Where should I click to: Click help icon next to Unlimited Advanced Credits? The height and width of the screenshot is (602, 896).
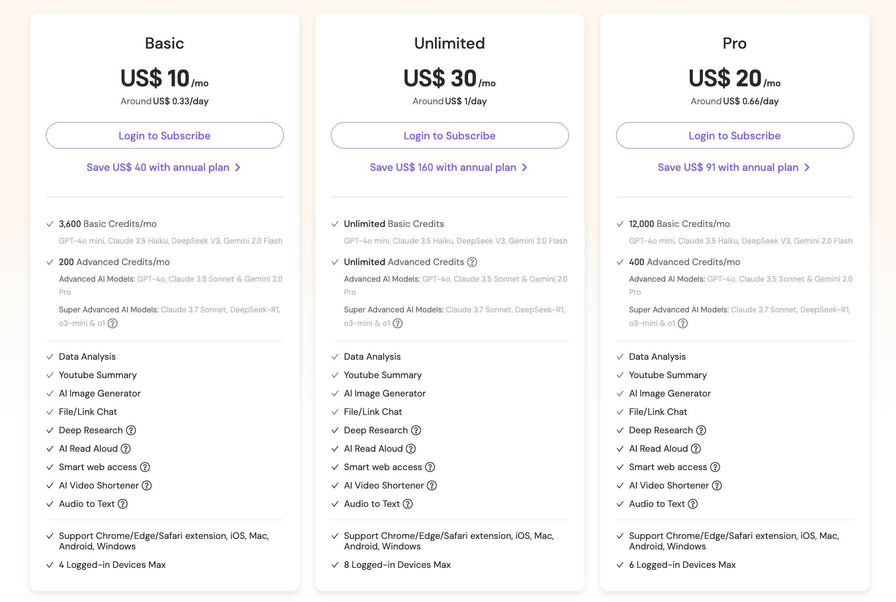tap(472, 262)
